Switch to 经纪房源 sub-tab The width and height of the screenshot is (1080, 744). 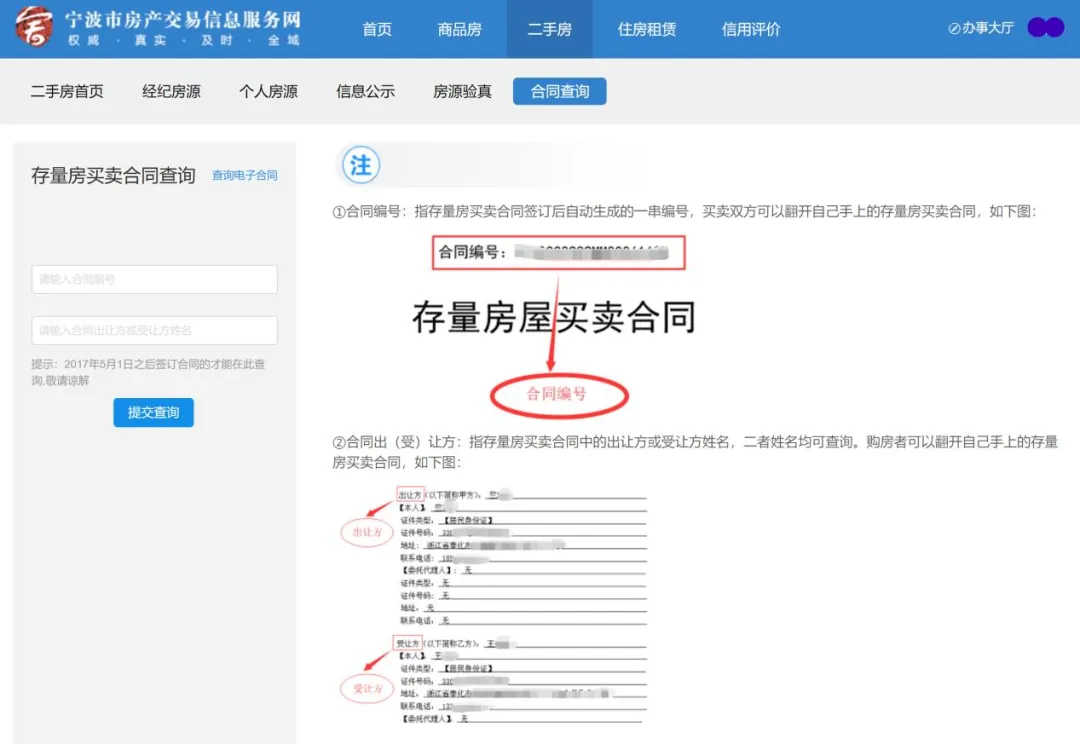[172, 91]
